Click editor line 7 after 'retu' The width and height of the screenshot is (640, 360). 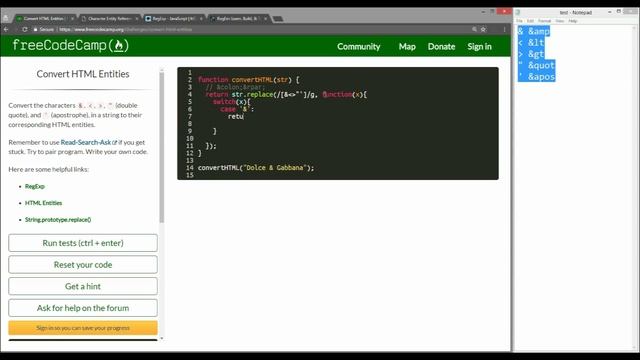point(244,117)
